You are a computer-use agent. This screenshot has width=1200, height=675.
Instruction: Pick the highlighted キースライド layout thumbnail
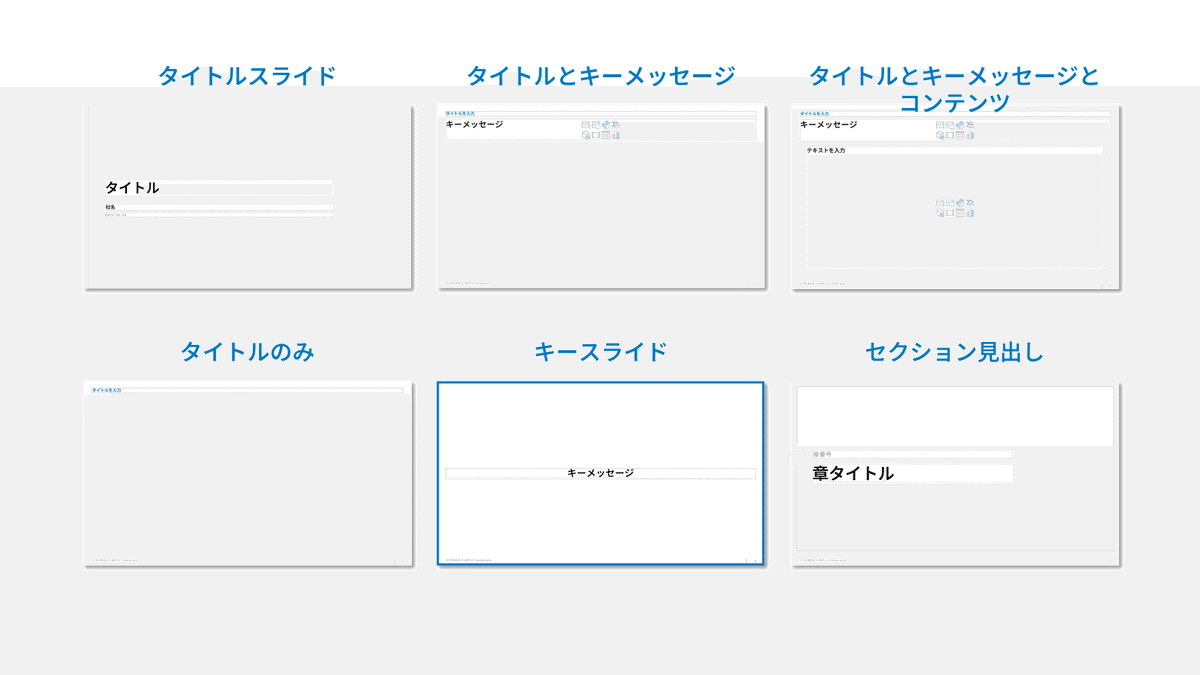(601, 473)
